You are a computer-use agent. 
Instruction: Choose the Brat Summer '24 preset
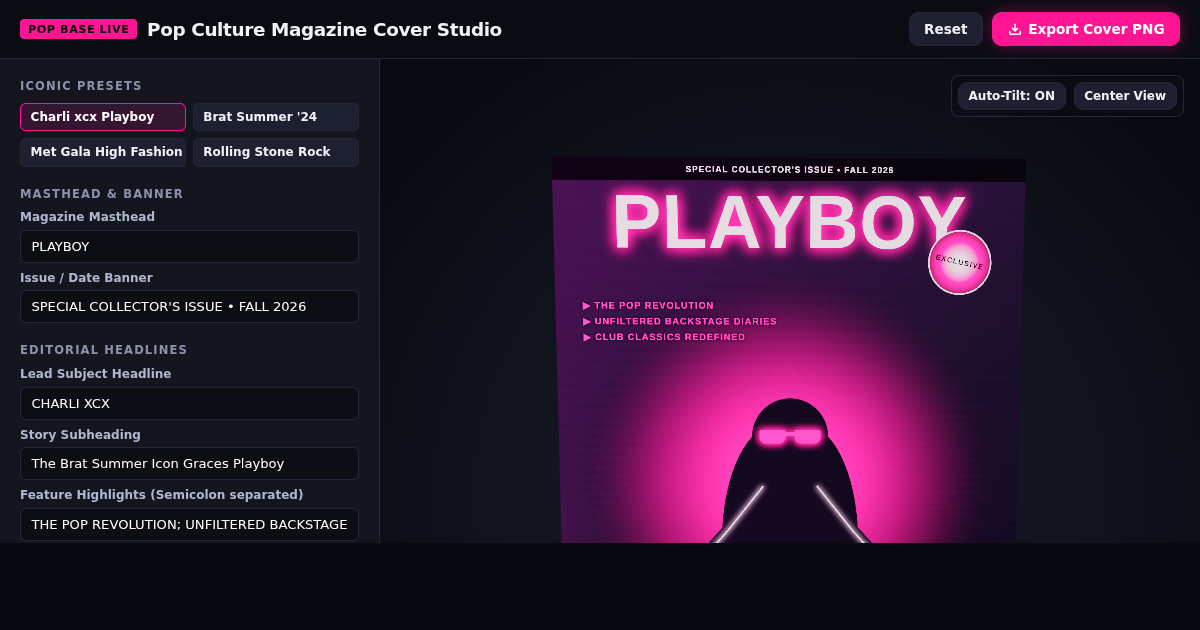276,117
